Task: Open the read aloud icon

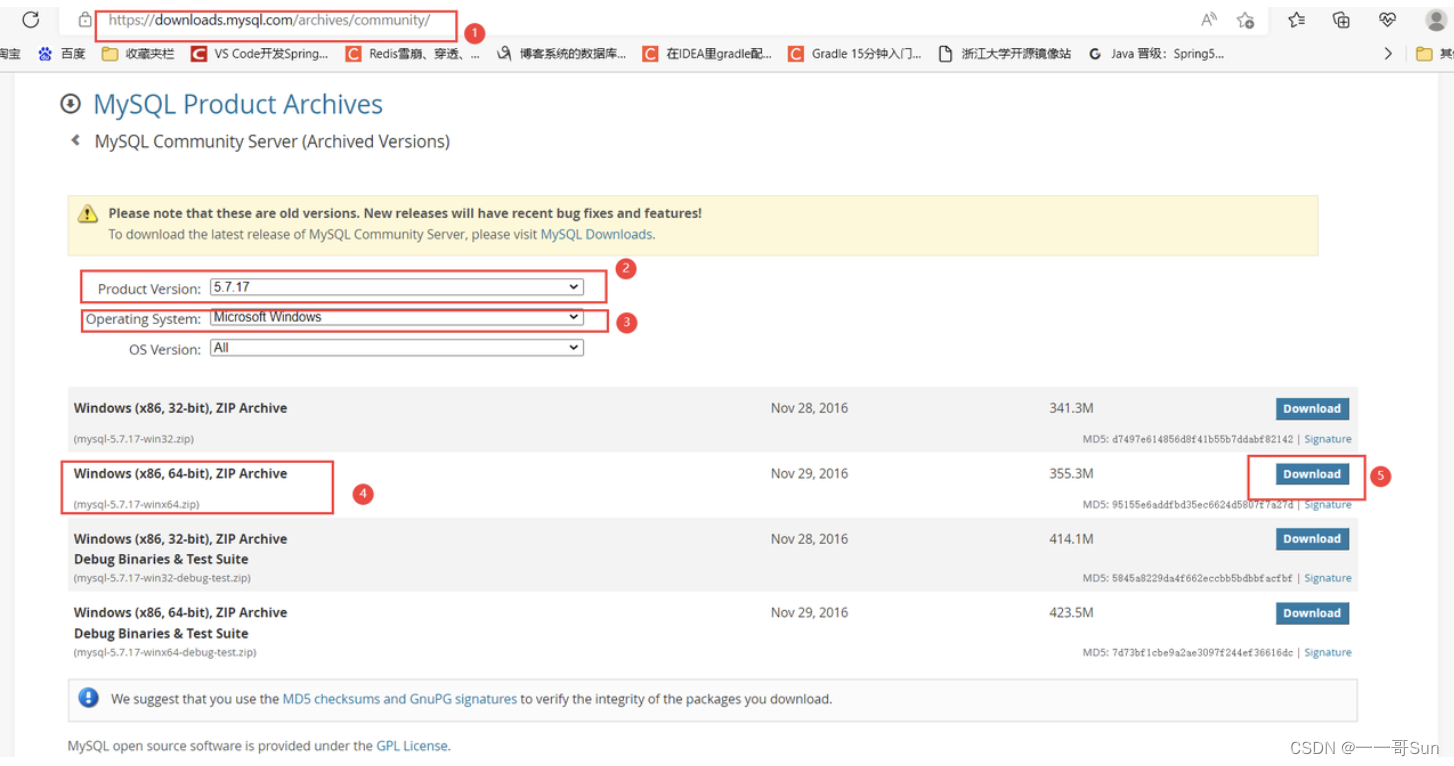Action: pos(1209,20)
